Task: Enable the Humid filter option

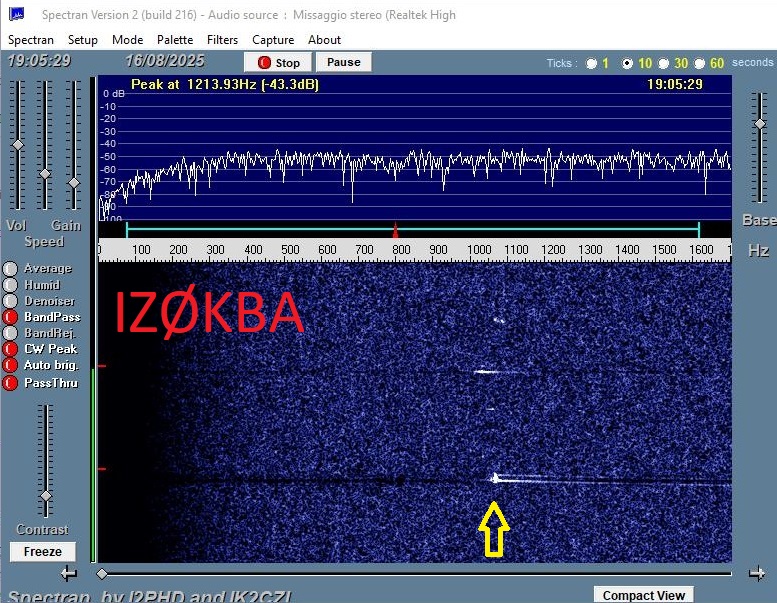Action: (x=10, y=285)
